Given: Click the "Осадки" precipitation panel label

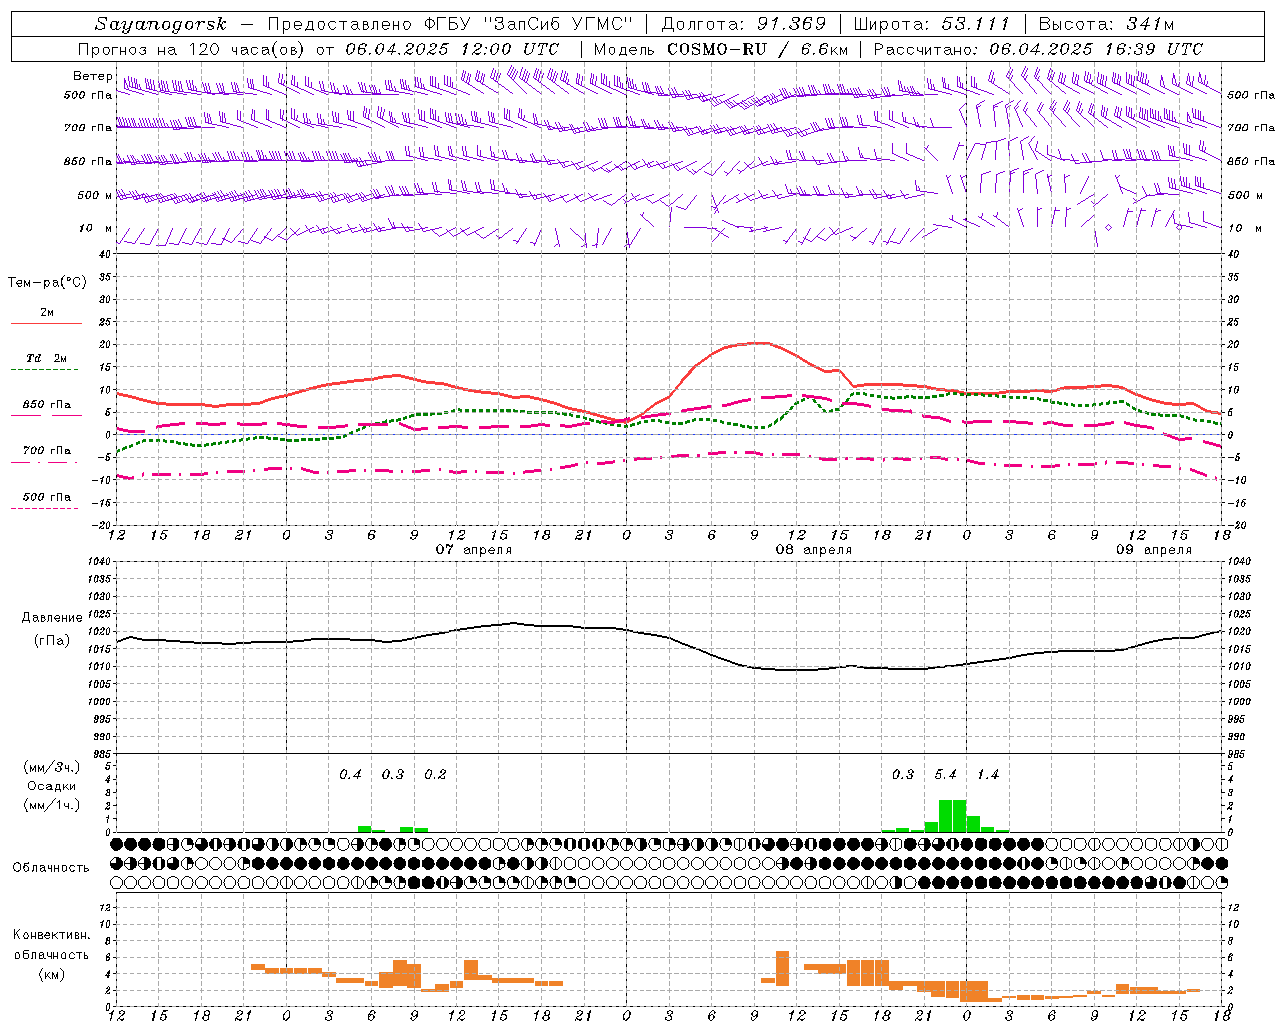Looking at the screenshot, I should [52, 786].
